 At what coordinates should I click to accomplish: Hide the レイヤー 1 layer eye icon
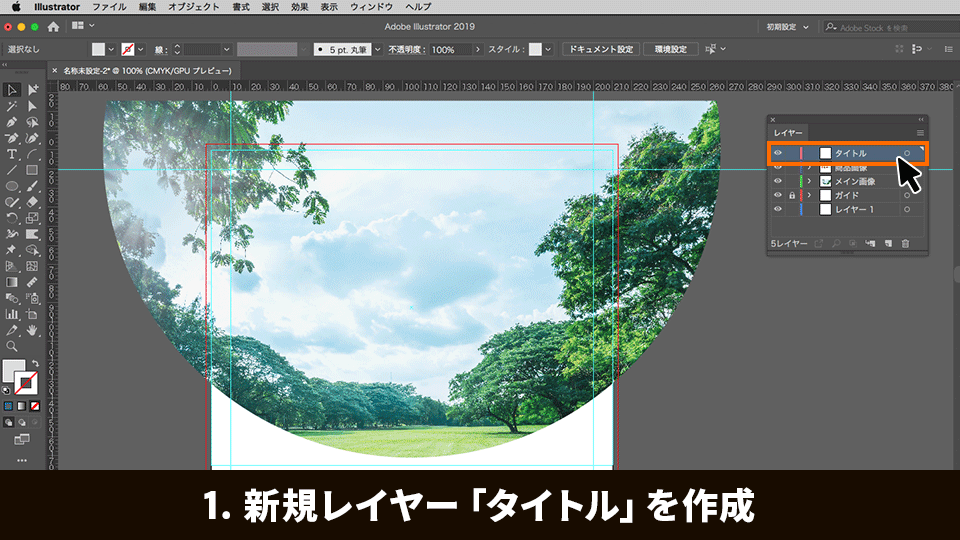coord(778,209)
